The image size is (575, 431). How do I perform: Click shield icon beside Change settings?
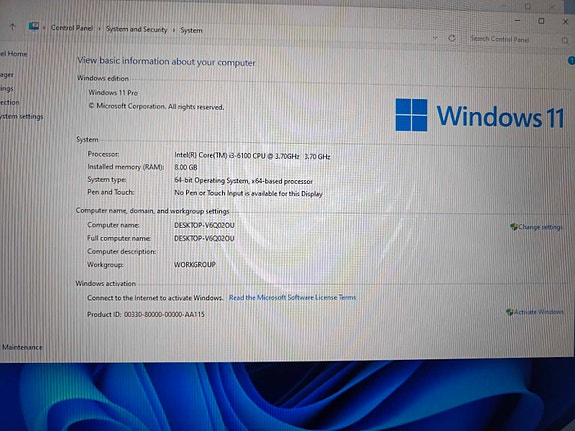click(514, 227)
